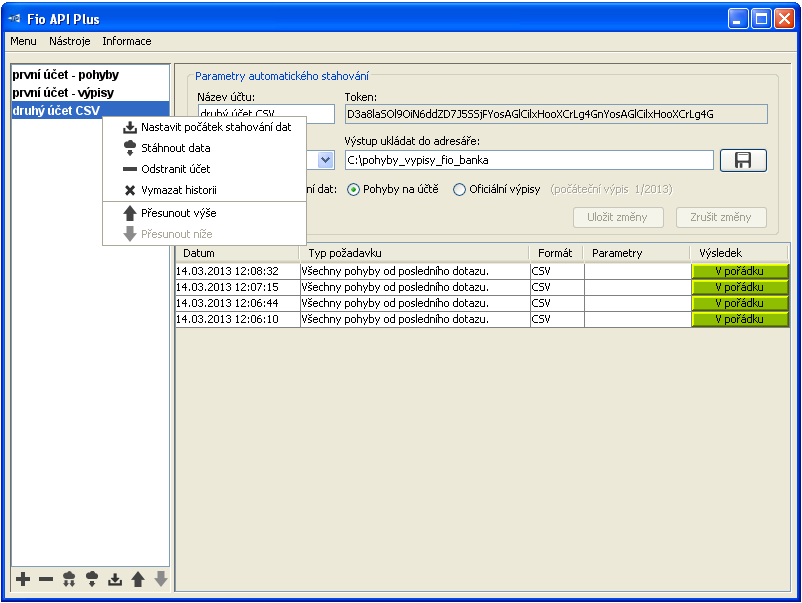Click the plus icon to add account
The image size is (802, 603).
tap(23, 579)
